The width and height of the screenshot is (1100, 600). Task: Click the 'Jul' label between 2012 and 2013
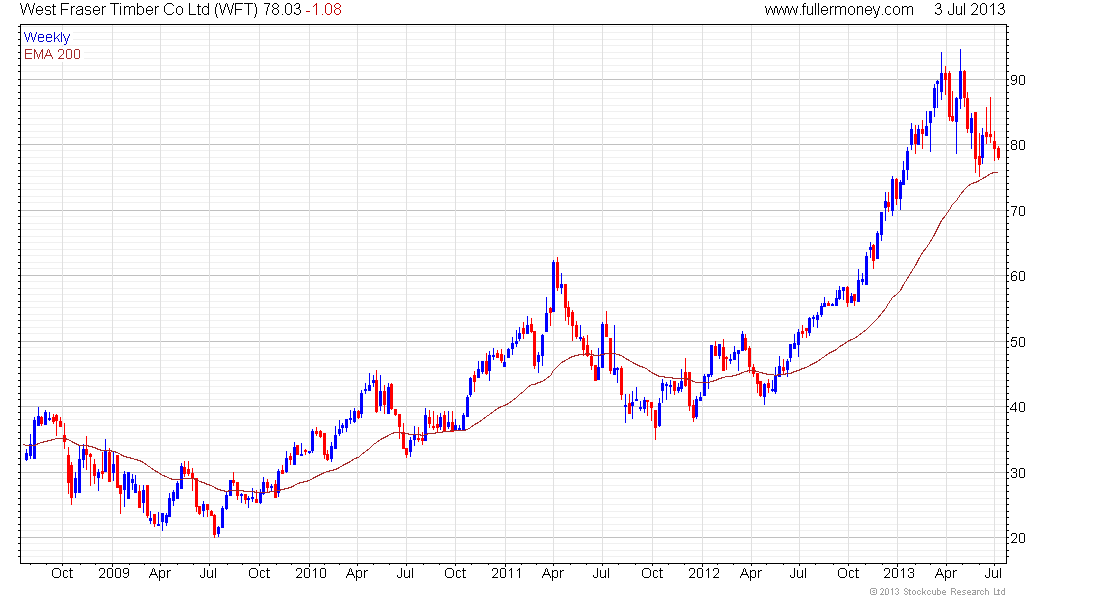pos(798,573)
